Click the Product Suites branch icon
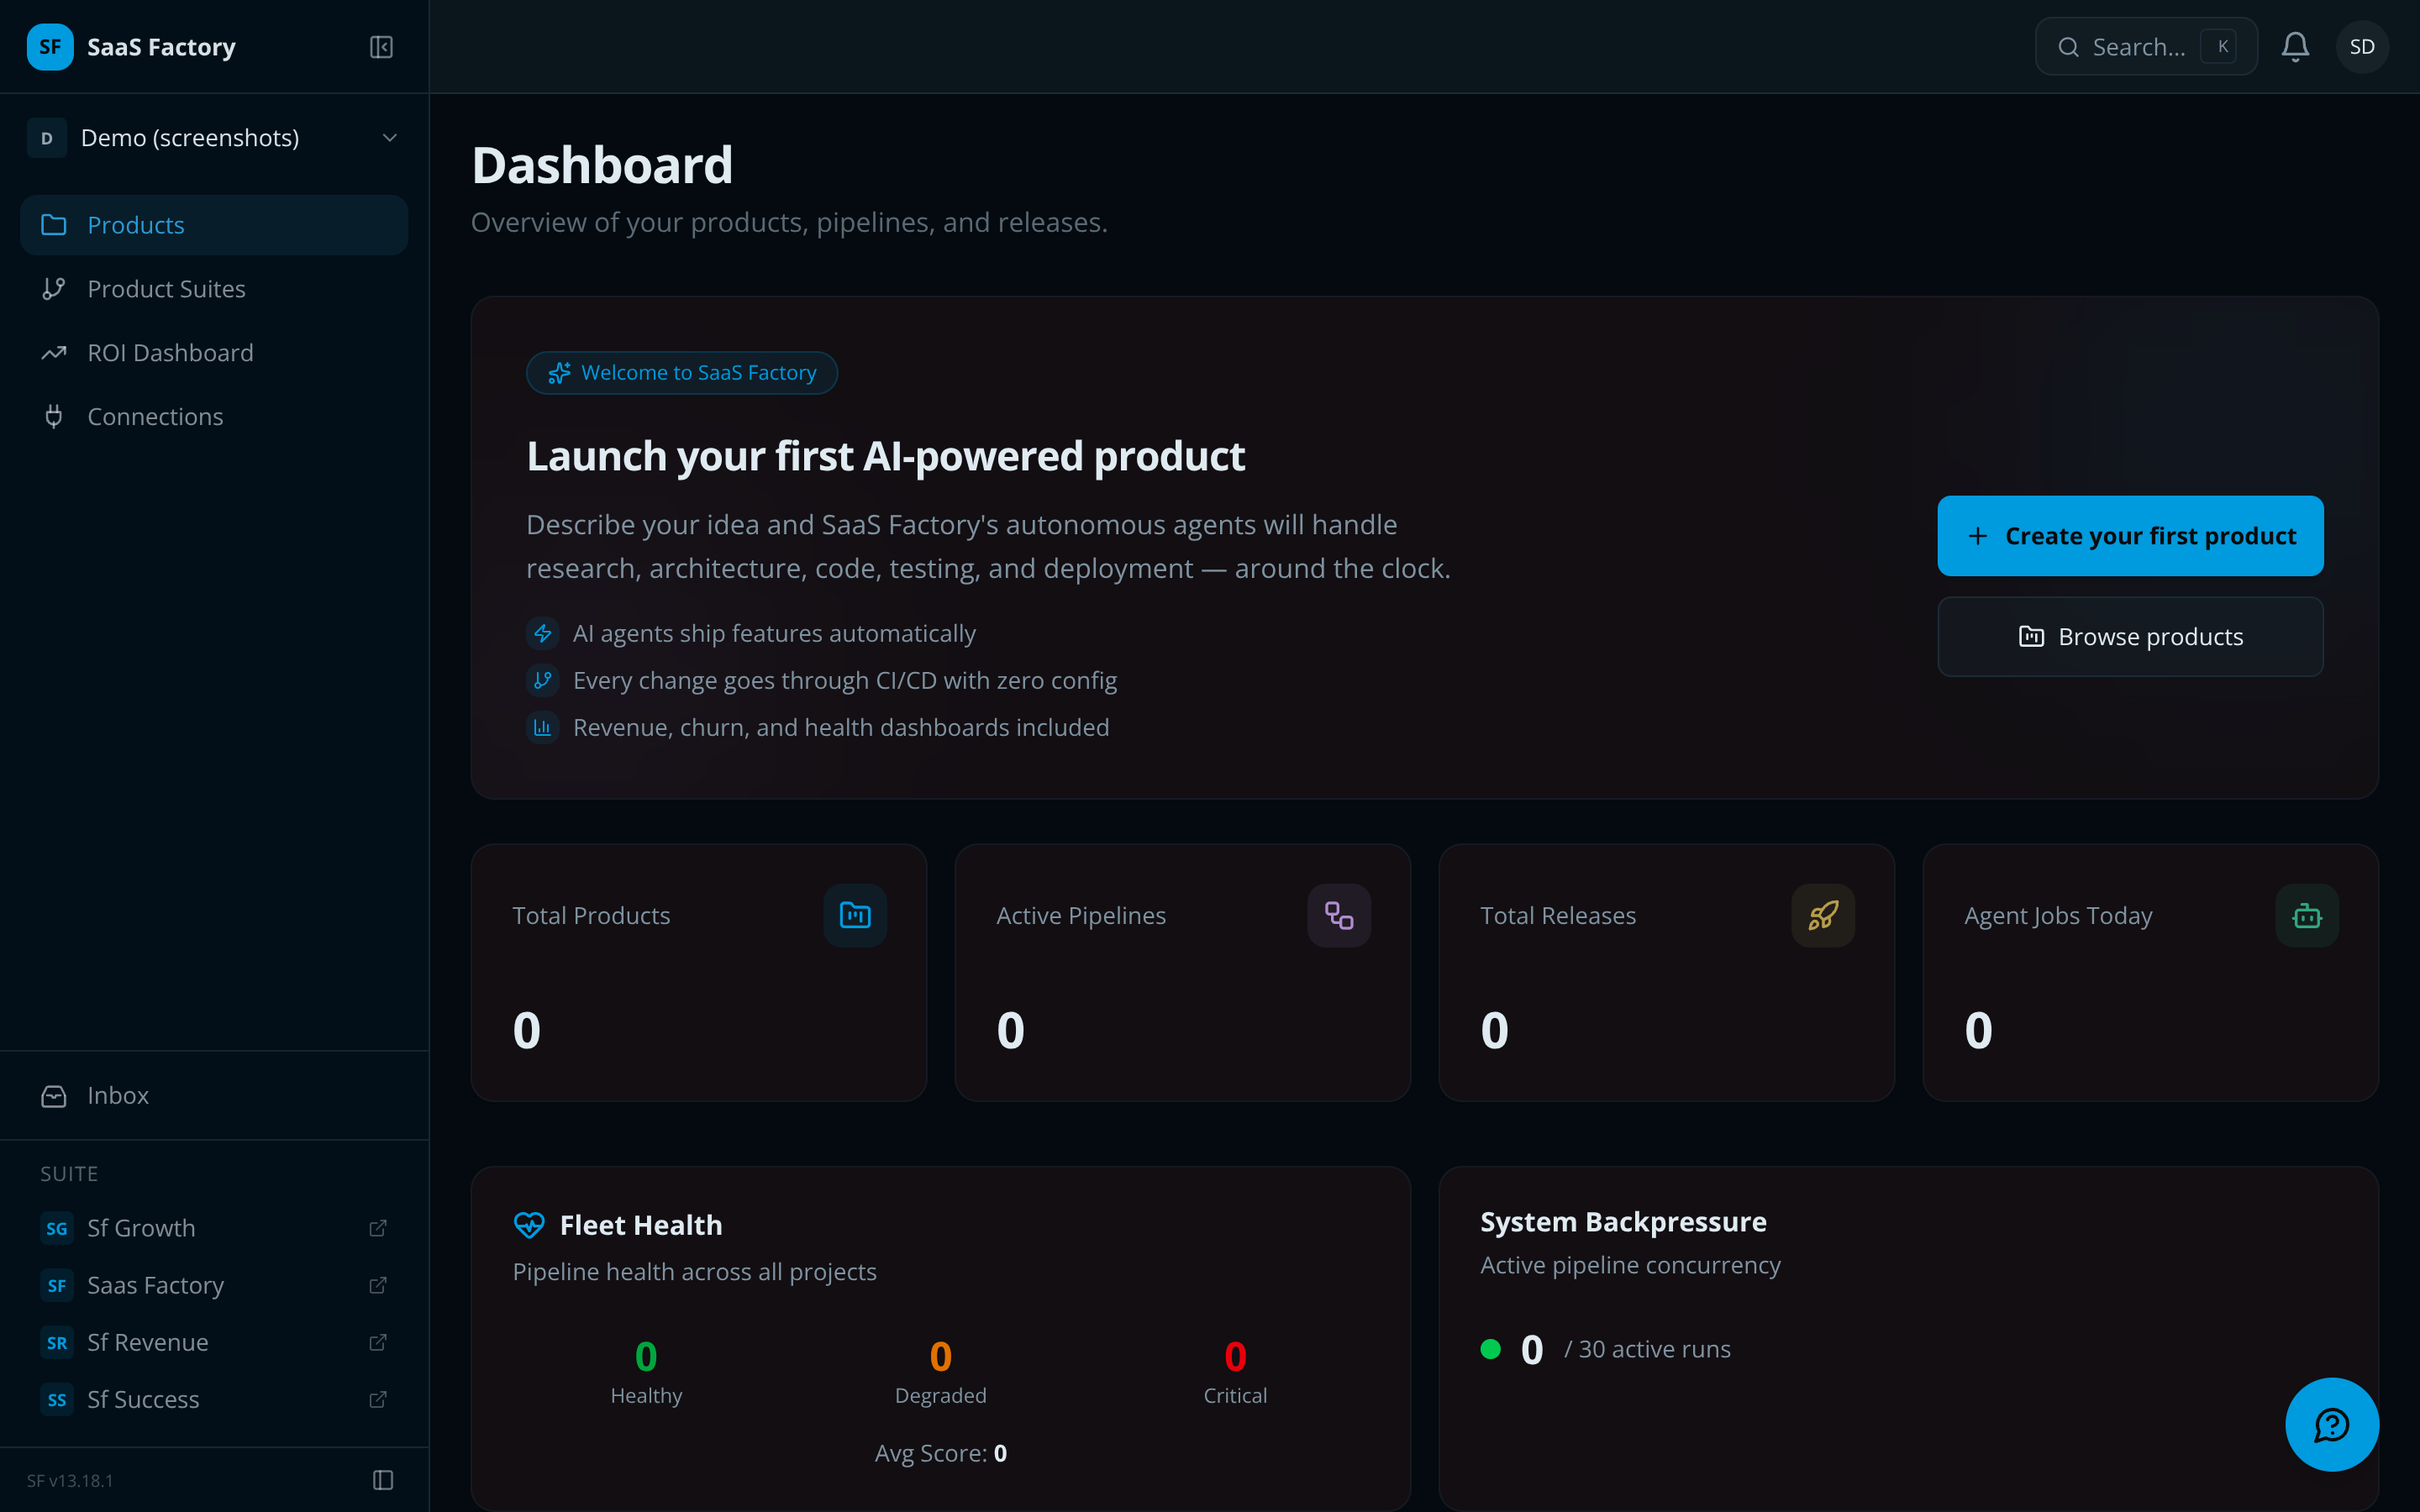The height and width of the screenshot is (1512, 2420). coord(54,289)
